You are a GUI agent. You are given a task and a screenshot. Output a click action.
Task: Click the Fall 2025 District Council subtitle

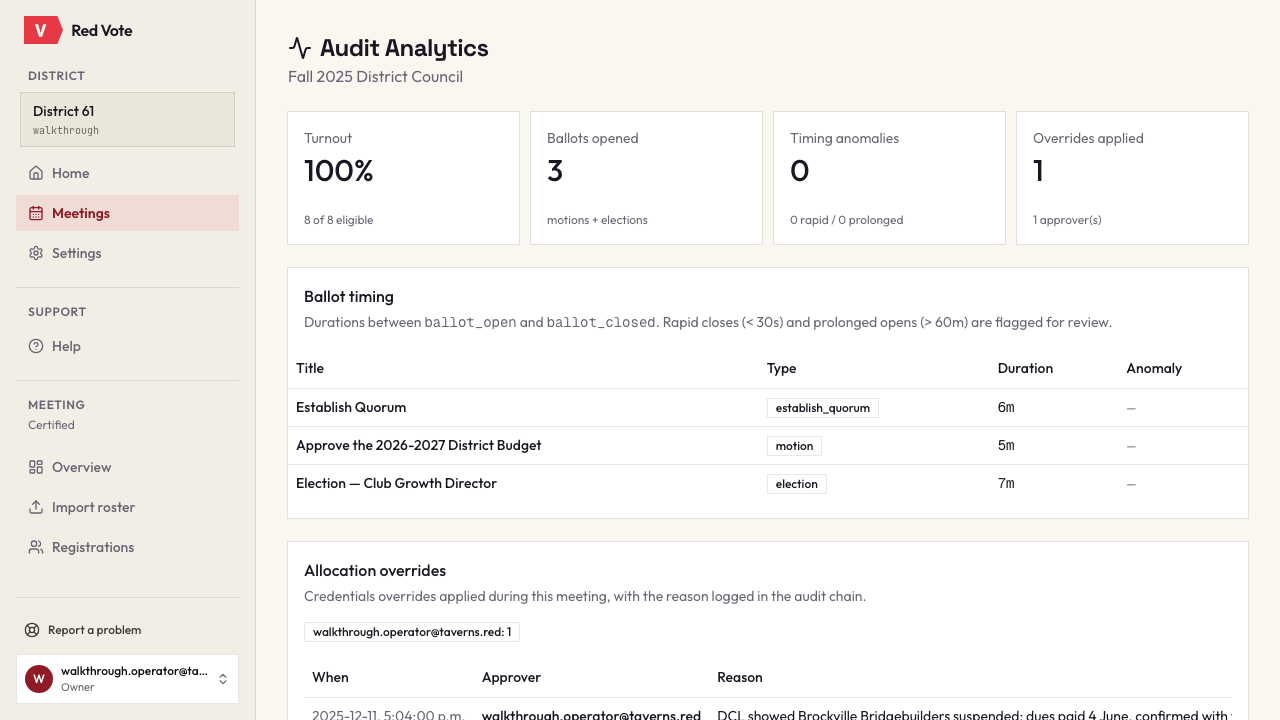point(375,76)
